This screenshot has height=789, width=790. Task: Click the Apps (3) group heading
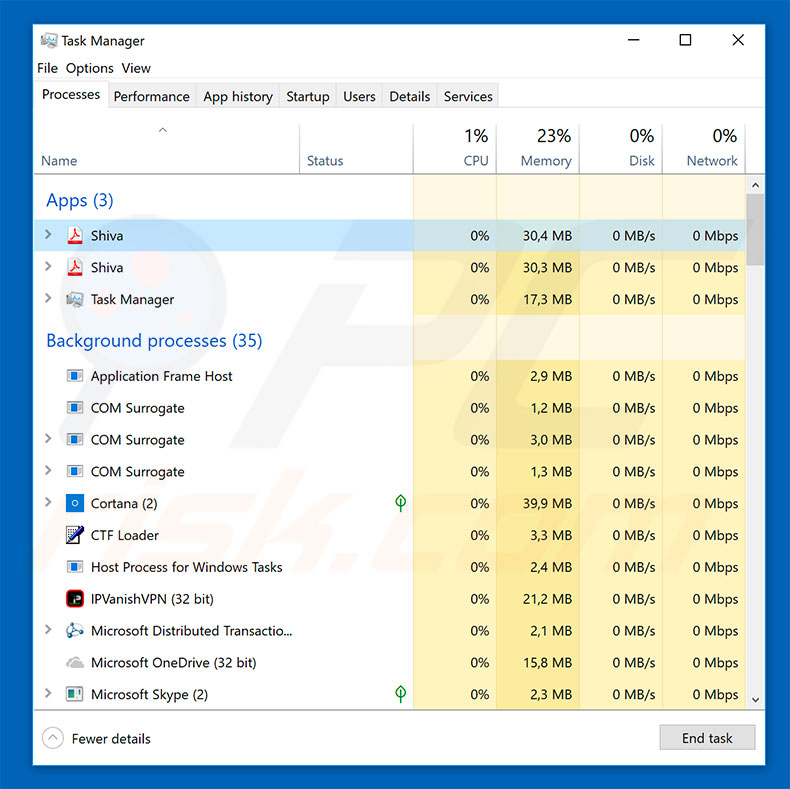(80, 200)
